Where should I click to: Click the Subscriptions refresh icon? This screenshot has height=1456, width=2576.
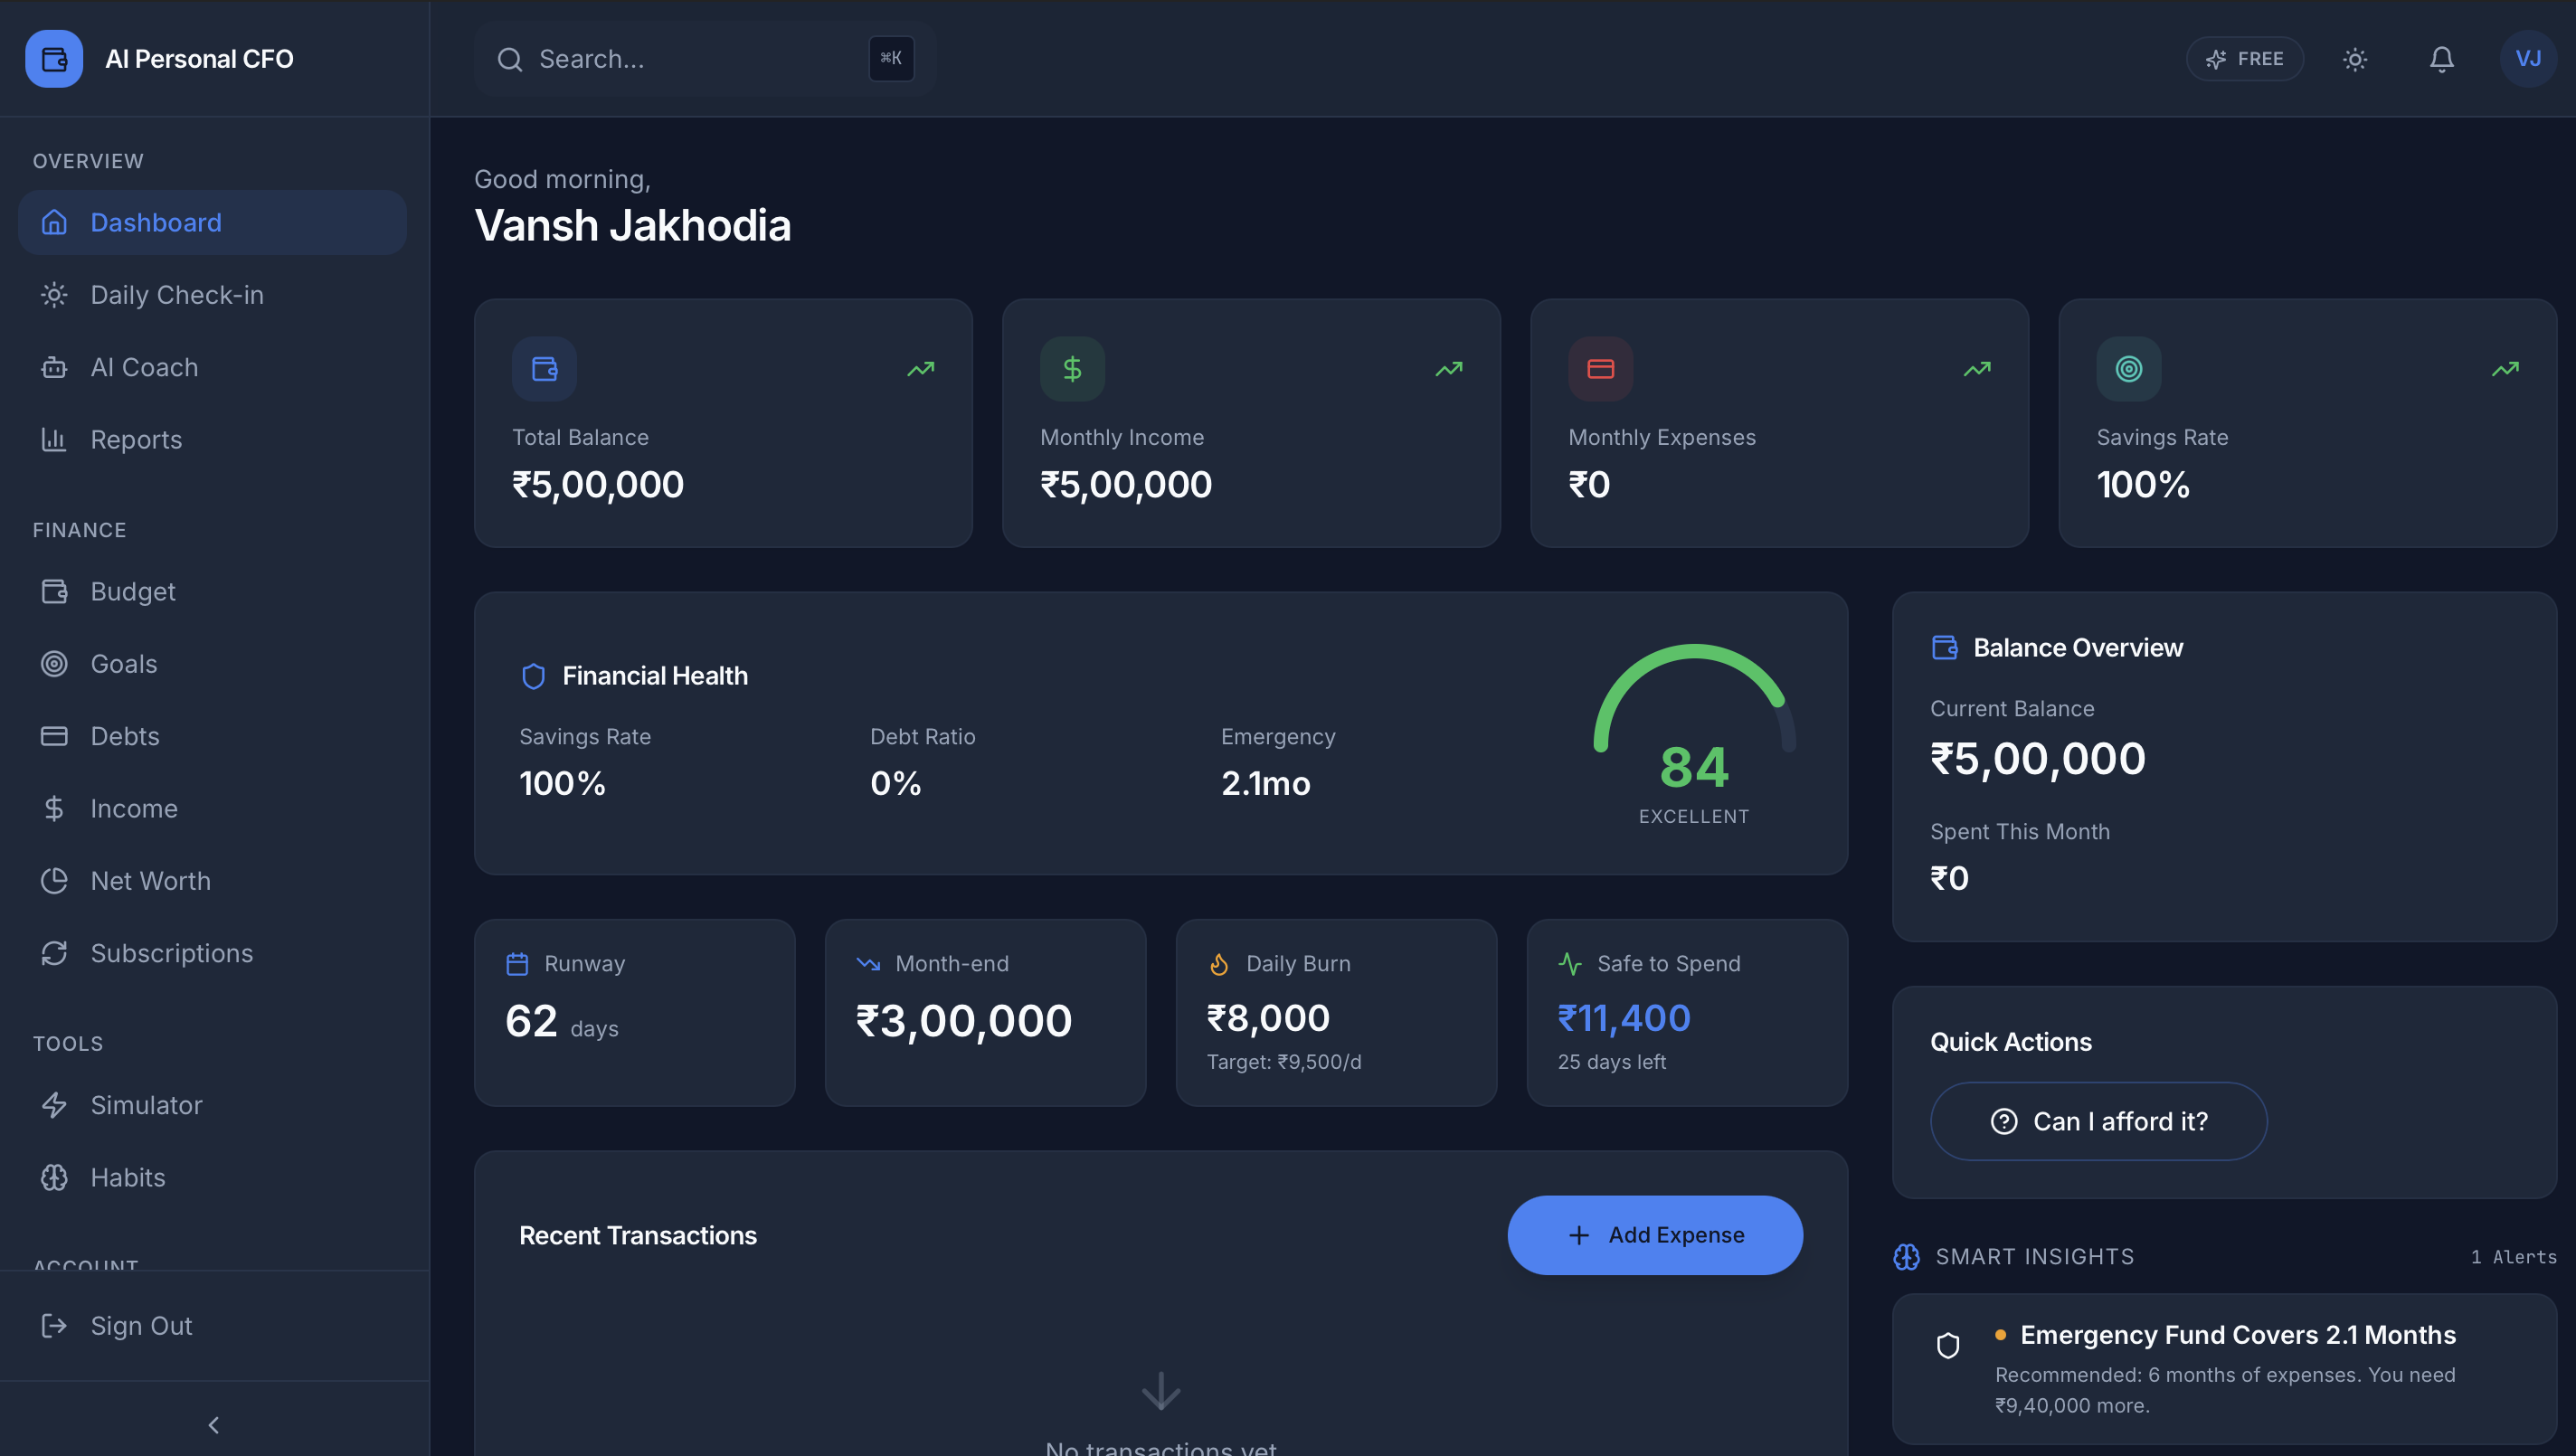[x=54, y=953]
